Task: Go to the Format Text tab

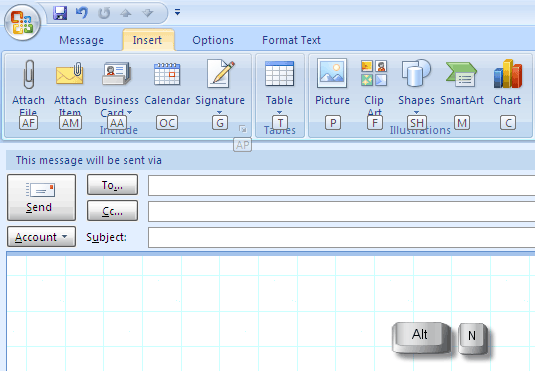Action: coord(291,40)
